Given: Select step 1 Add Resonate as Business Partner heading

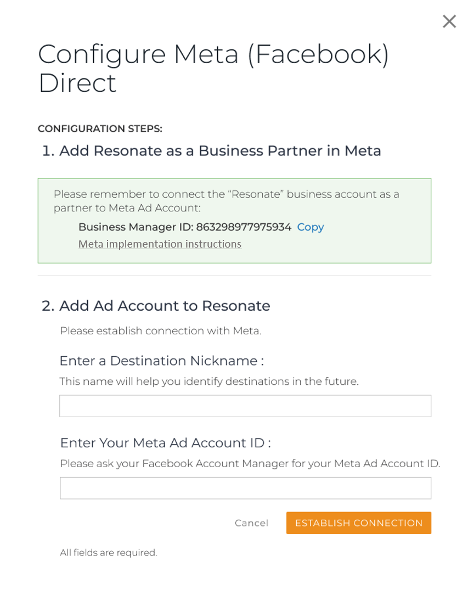Looking at the screenshot, I should [211, 151].
